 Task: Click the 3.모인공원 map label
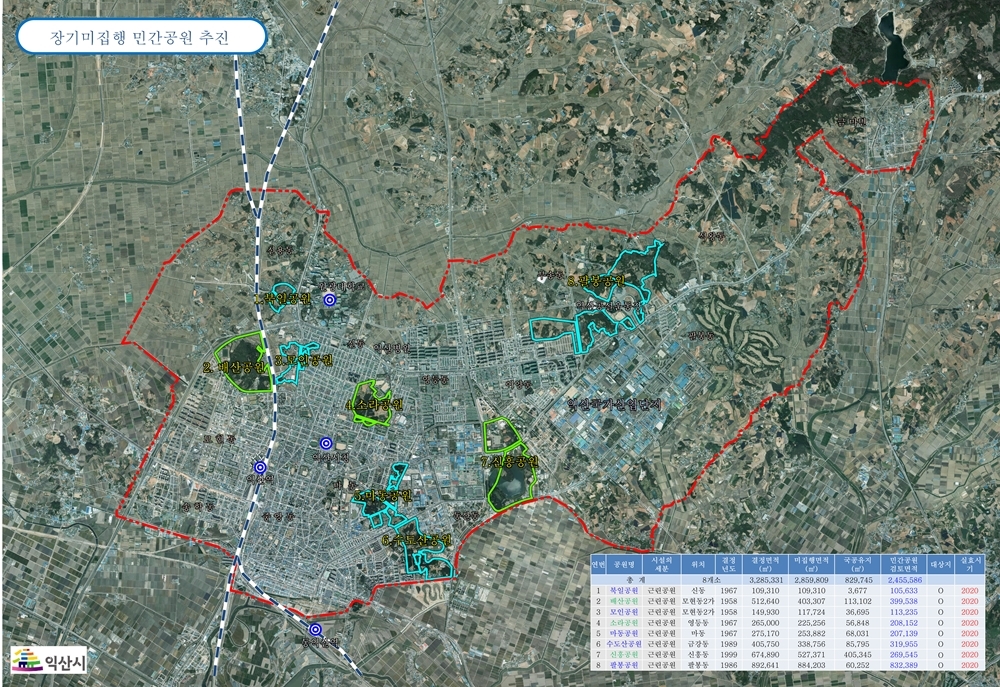[304, 360]
